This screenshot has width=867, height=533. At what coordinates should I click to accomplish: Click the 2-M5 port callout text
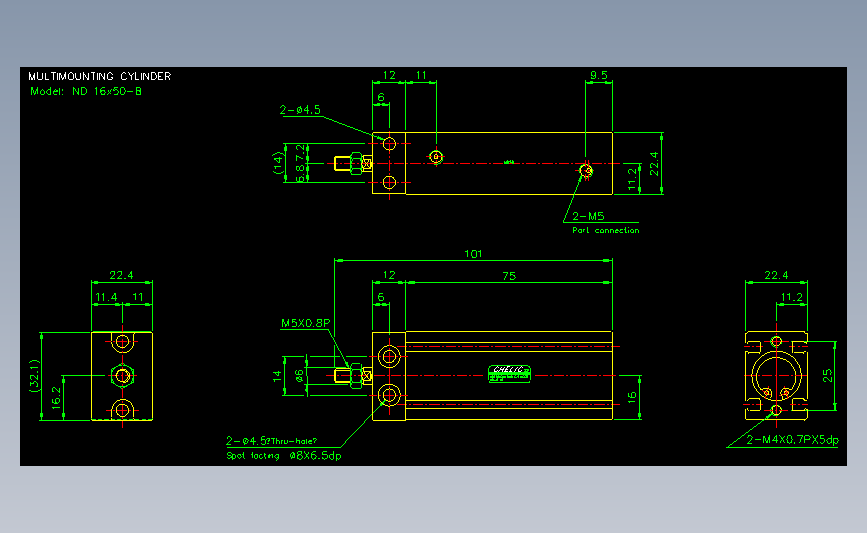[588, 216]
